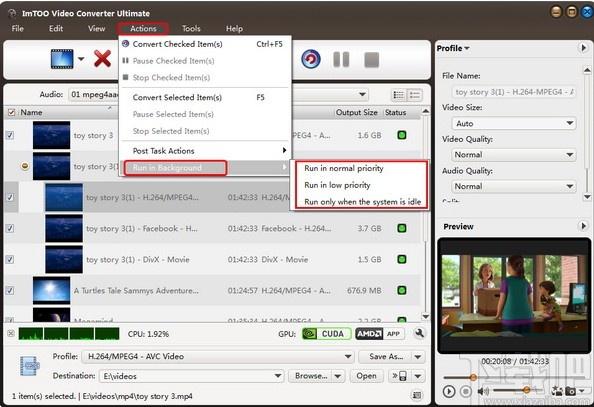Collapse the toy story 3(1) group

[25, 166]
